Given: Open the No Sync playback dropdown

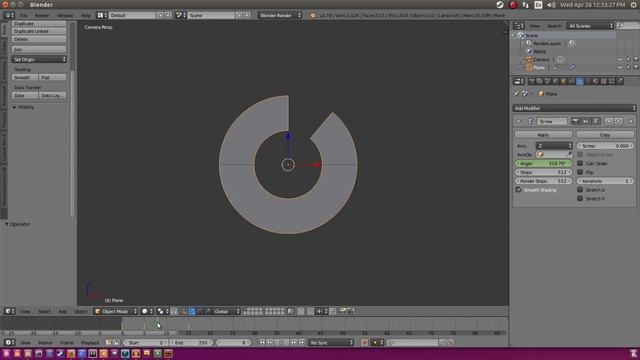Looking at the screenshot, I should (331, 342).
